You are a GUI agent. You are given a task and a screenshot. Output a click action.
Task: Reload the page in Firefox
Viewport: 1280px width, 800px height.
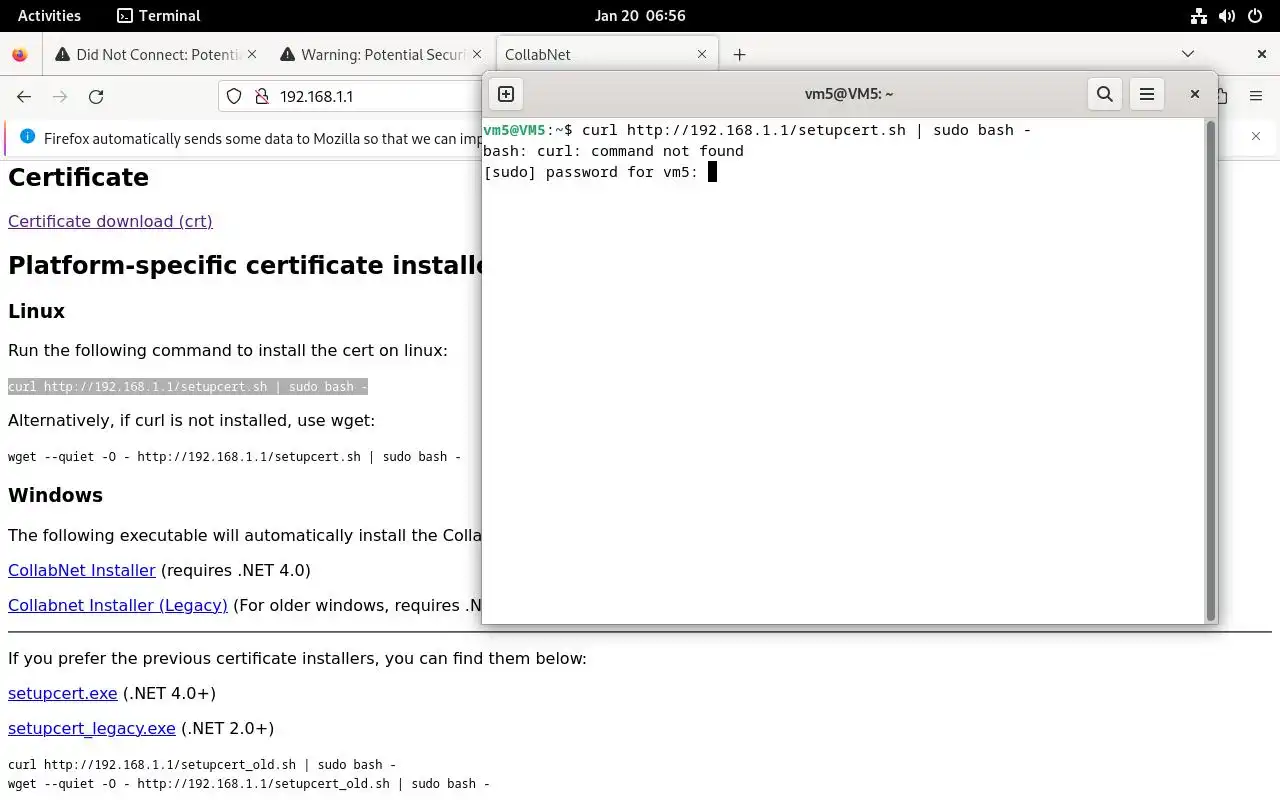coord(96,96)
